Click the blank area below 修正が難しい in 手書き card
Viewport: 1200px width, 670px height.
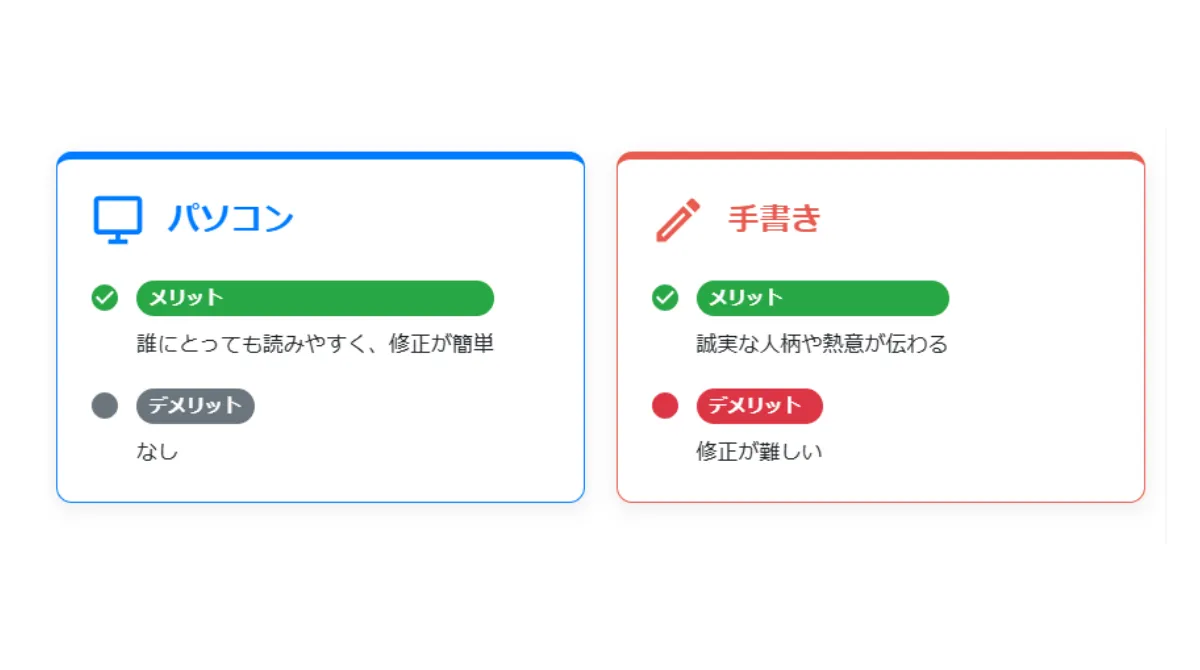pos(880,482)
